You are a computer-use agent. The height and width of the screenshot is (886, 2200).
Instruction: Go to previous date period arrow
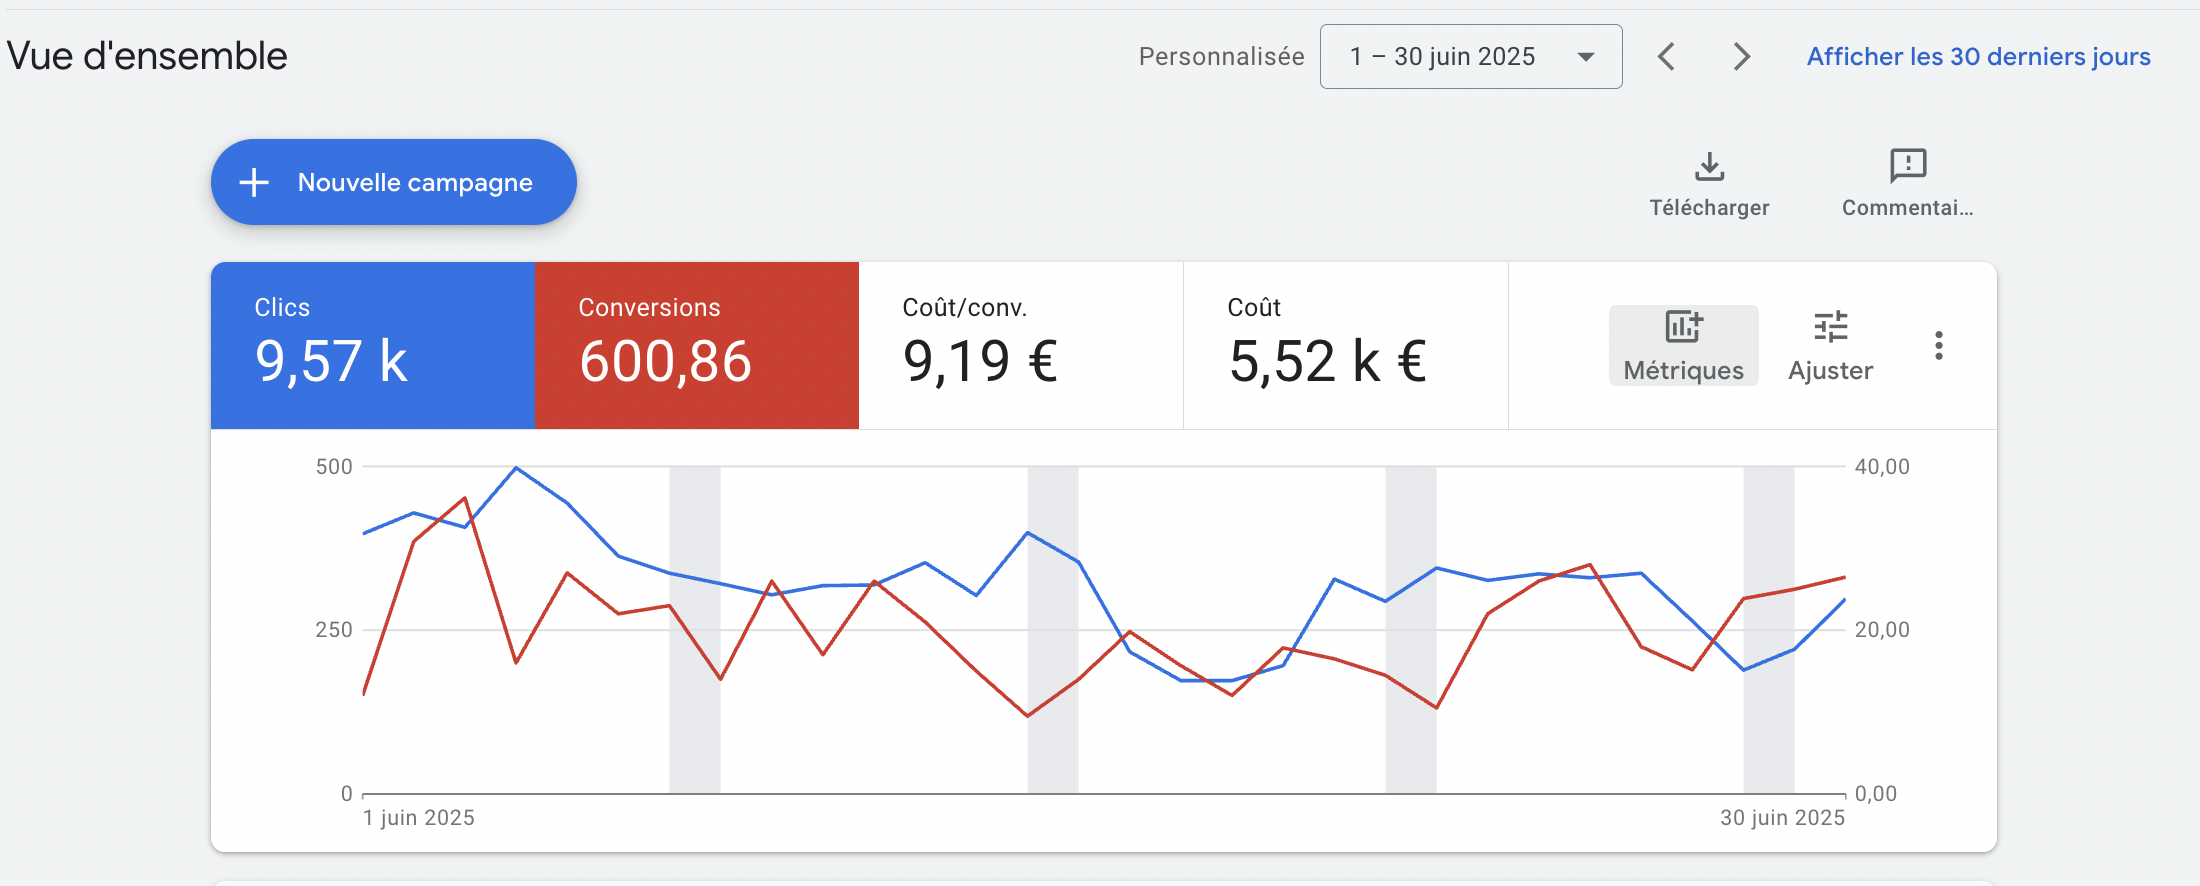pyautogui.click(x=1666, y=57)
